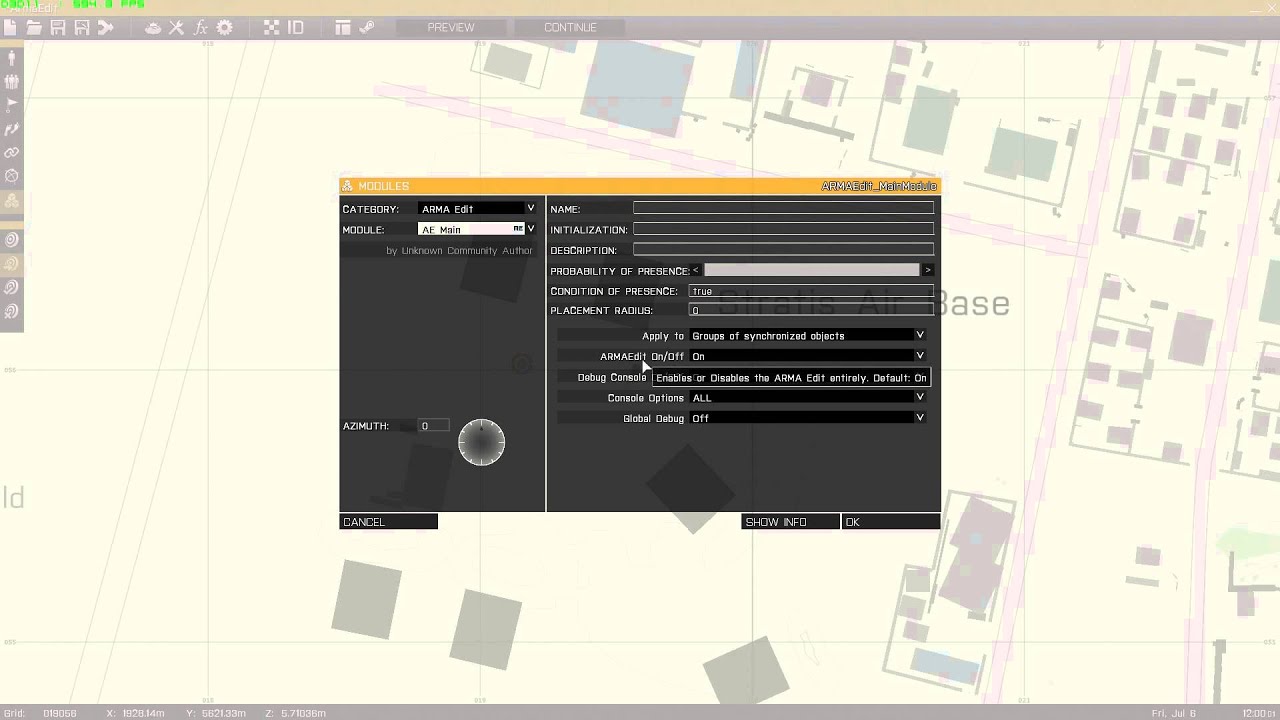Click the Probability of Presence slider bar

pyautogui.click(x=811, y=270)
